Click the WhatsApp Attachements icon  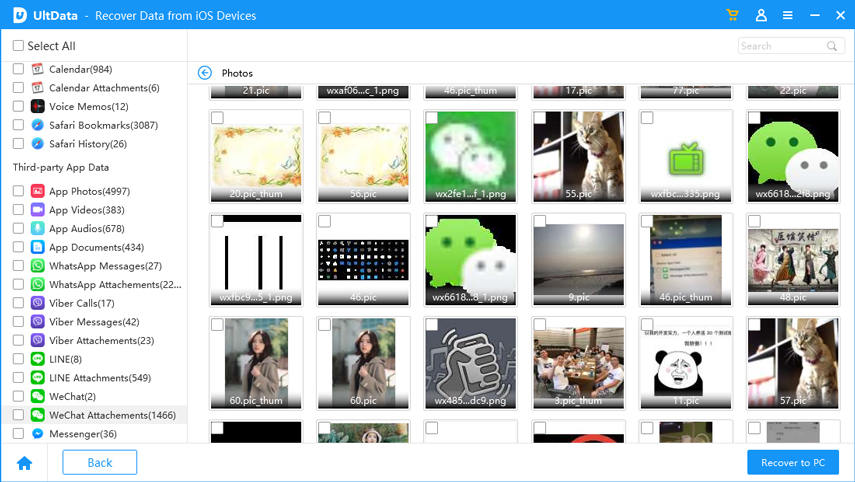tap(37, 284)
